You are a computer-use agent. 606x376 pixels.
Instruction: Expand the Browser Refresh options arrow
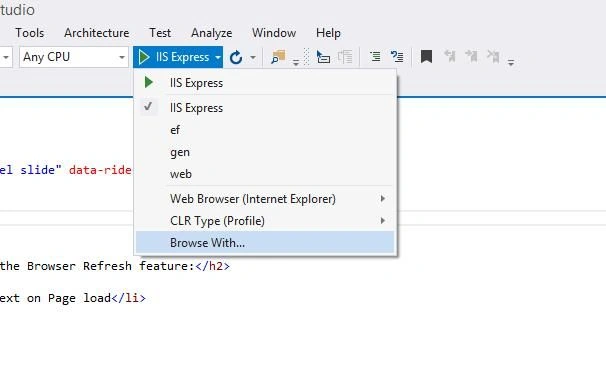pyautogui.click(x=253, y=58)
